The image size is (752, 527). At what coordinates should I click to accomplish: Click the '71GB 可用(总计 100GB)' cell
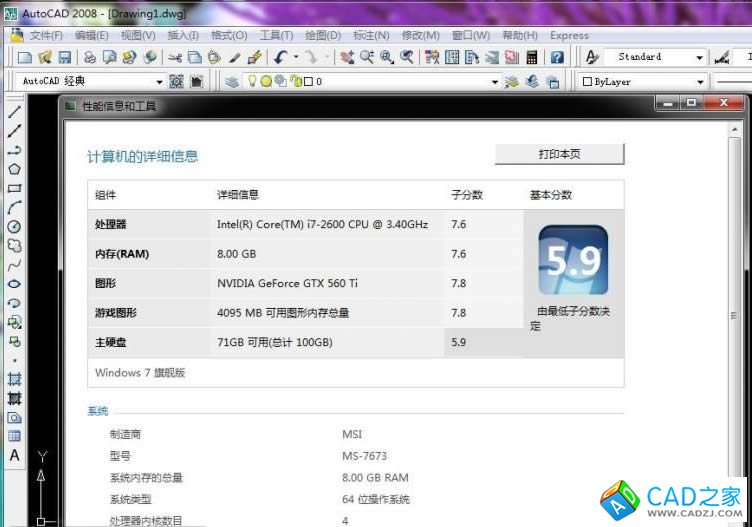[275, 342]
